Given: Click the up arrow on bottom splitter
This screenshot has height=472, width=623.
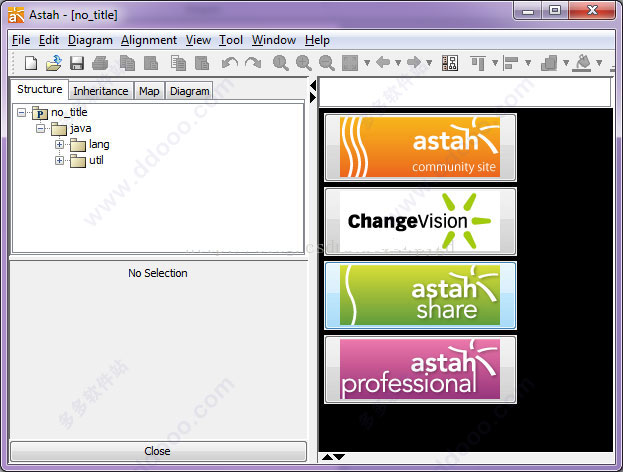Looking at the screenshot, I should click(327, 457).
